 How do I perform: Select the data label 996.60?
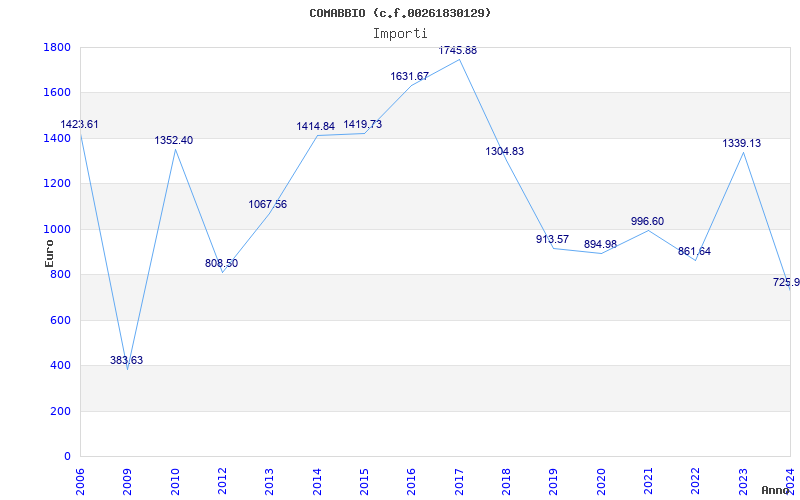tap(647, 221)
